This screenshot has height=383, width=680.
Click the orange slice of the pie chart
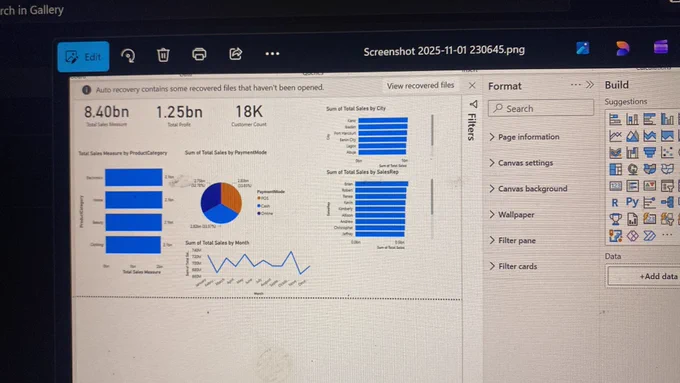tap(231, 197)
